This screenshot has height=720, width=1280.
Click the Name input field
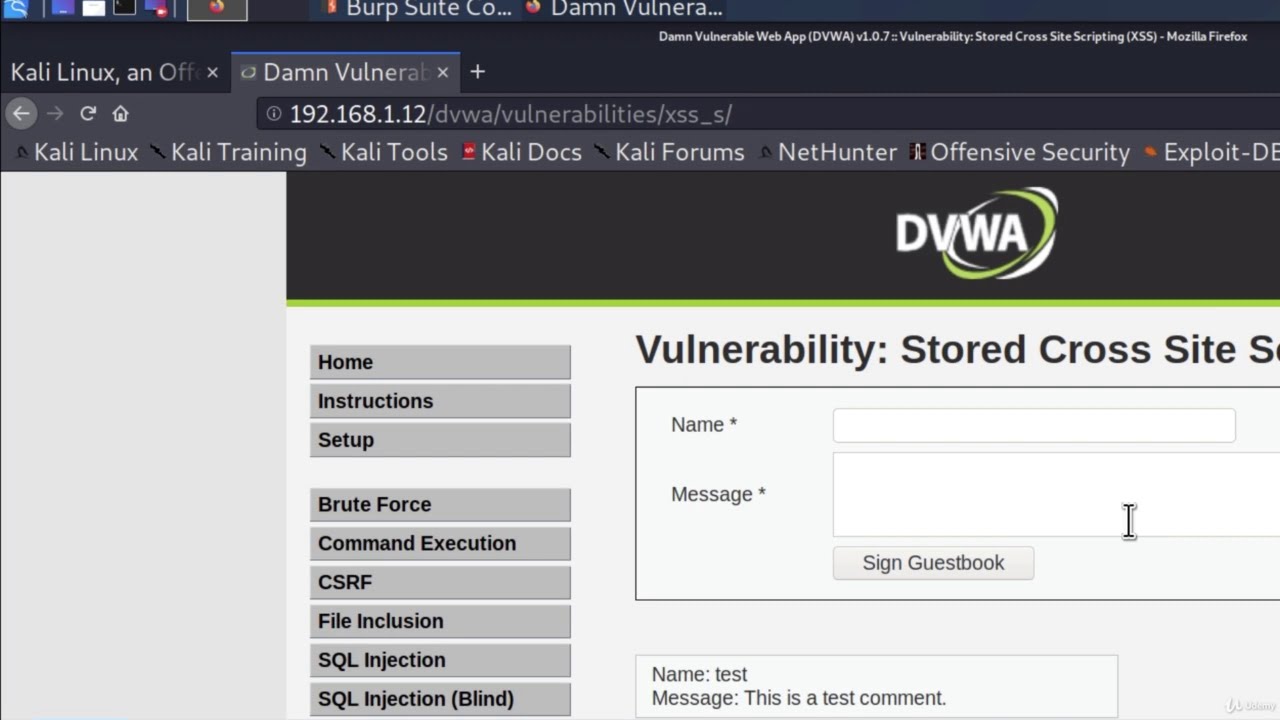(x=1034, y=425)
